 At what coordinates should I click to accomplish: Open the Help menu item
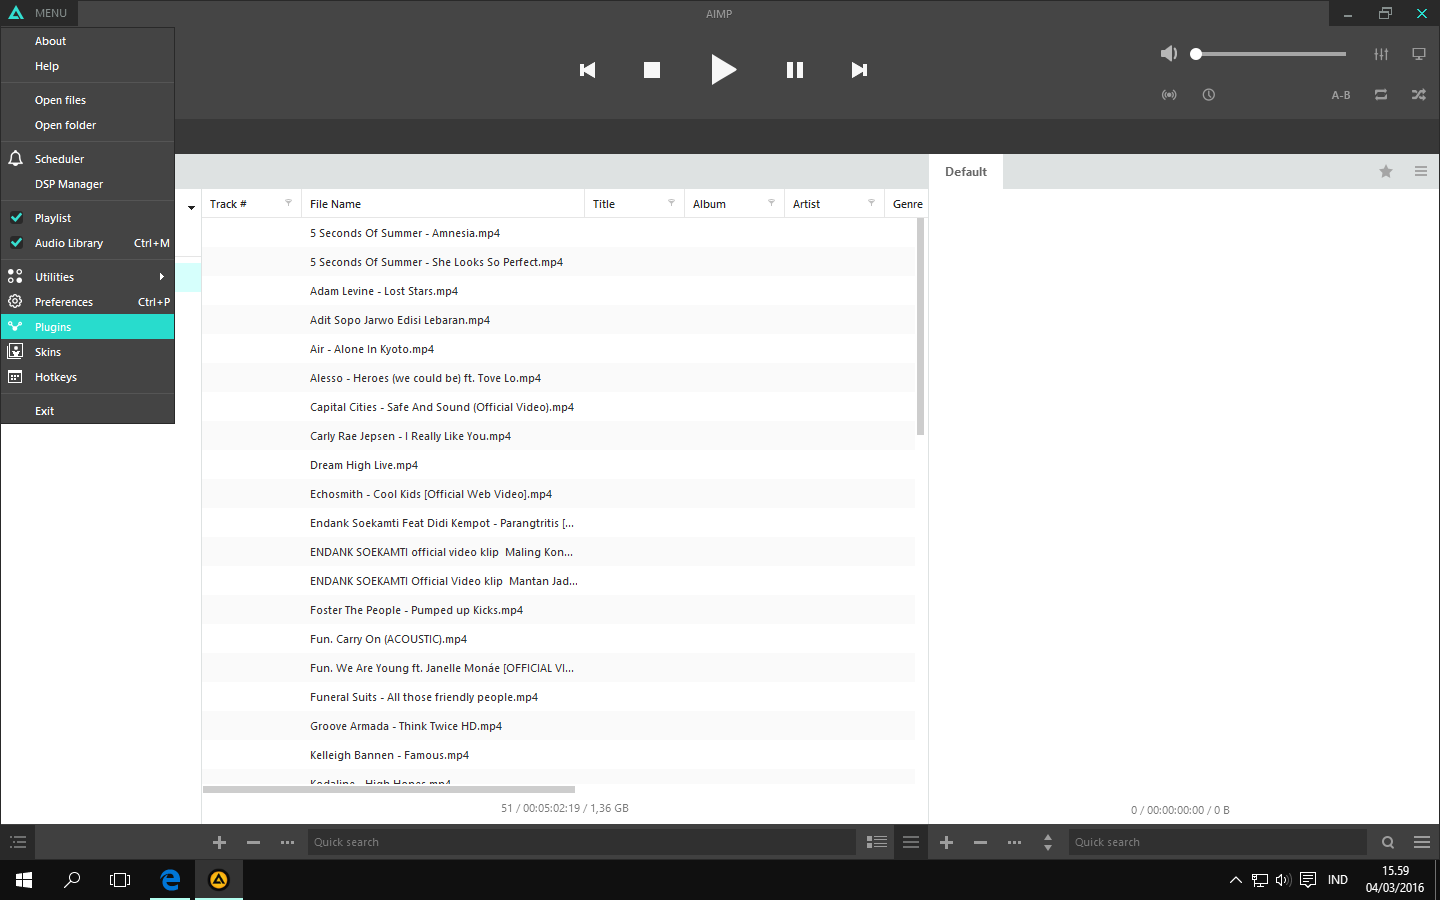[x=88, y=66]
